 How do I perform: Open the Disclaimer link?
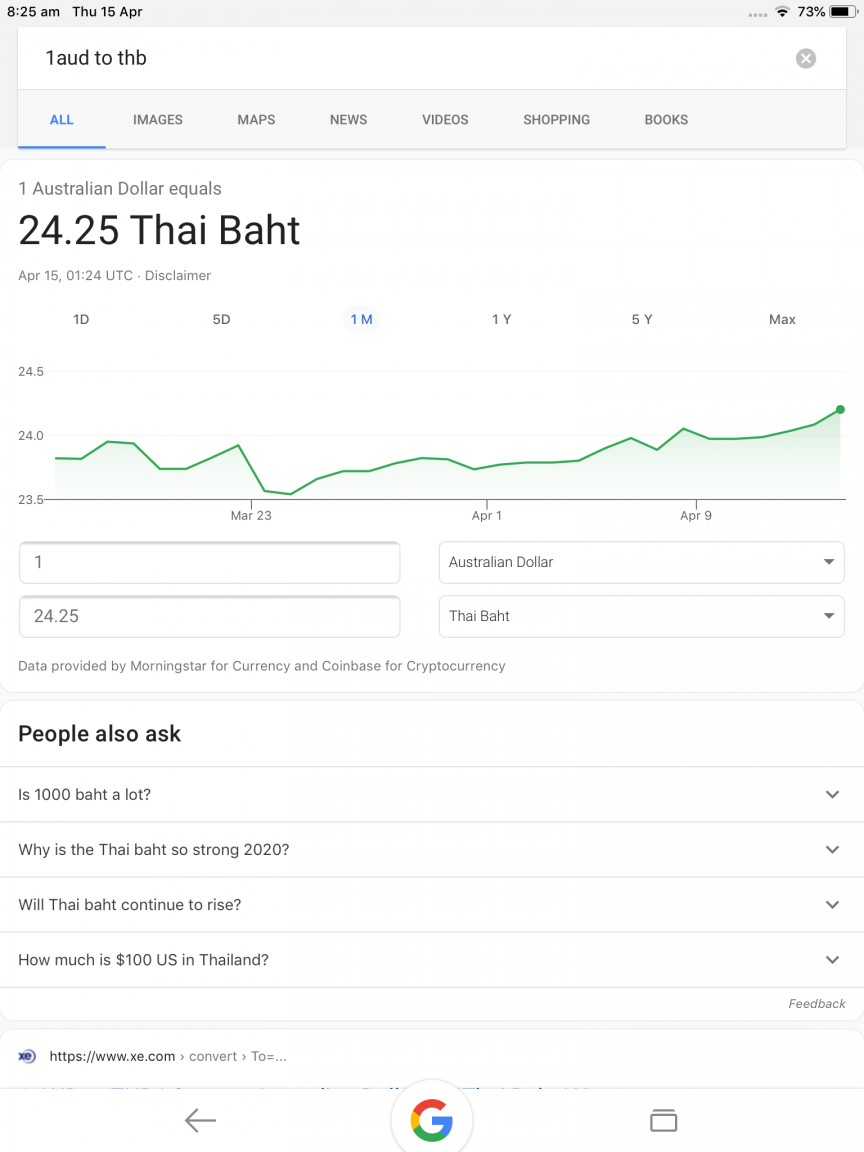pyautogui.click(x=178, y=276)
